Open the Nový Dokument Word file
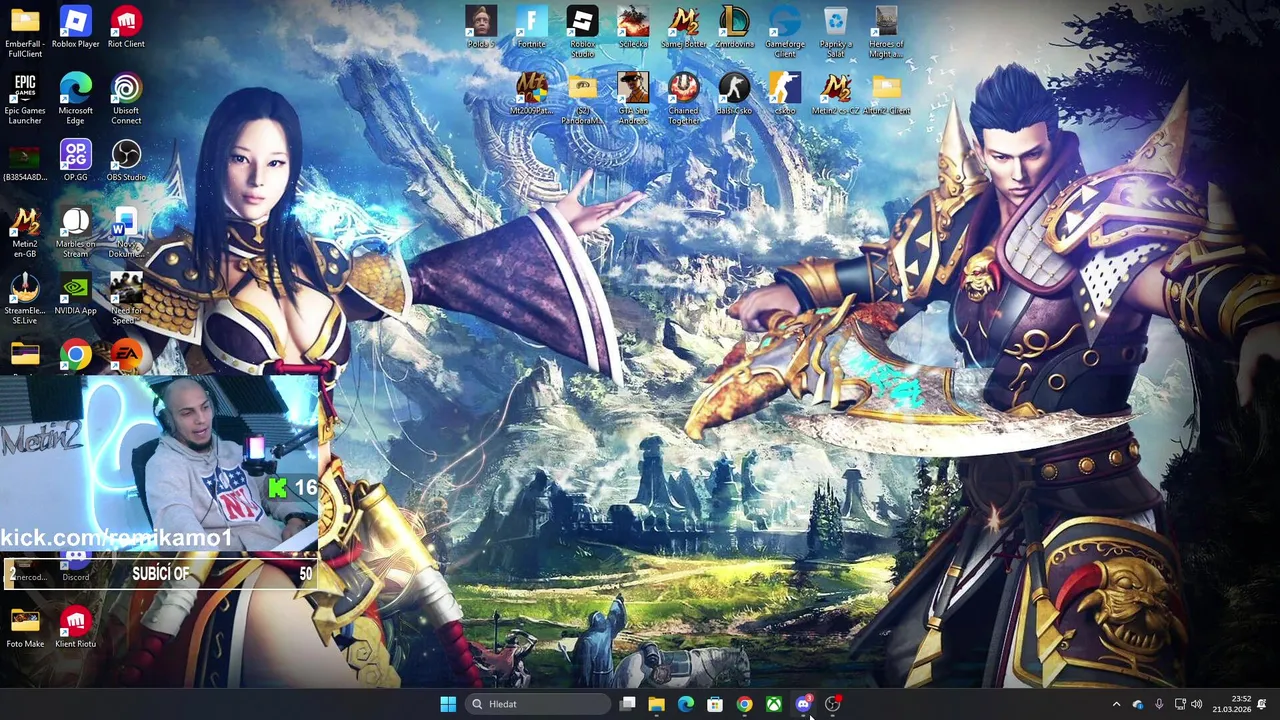1280x720 pixels. coord(126,232)
